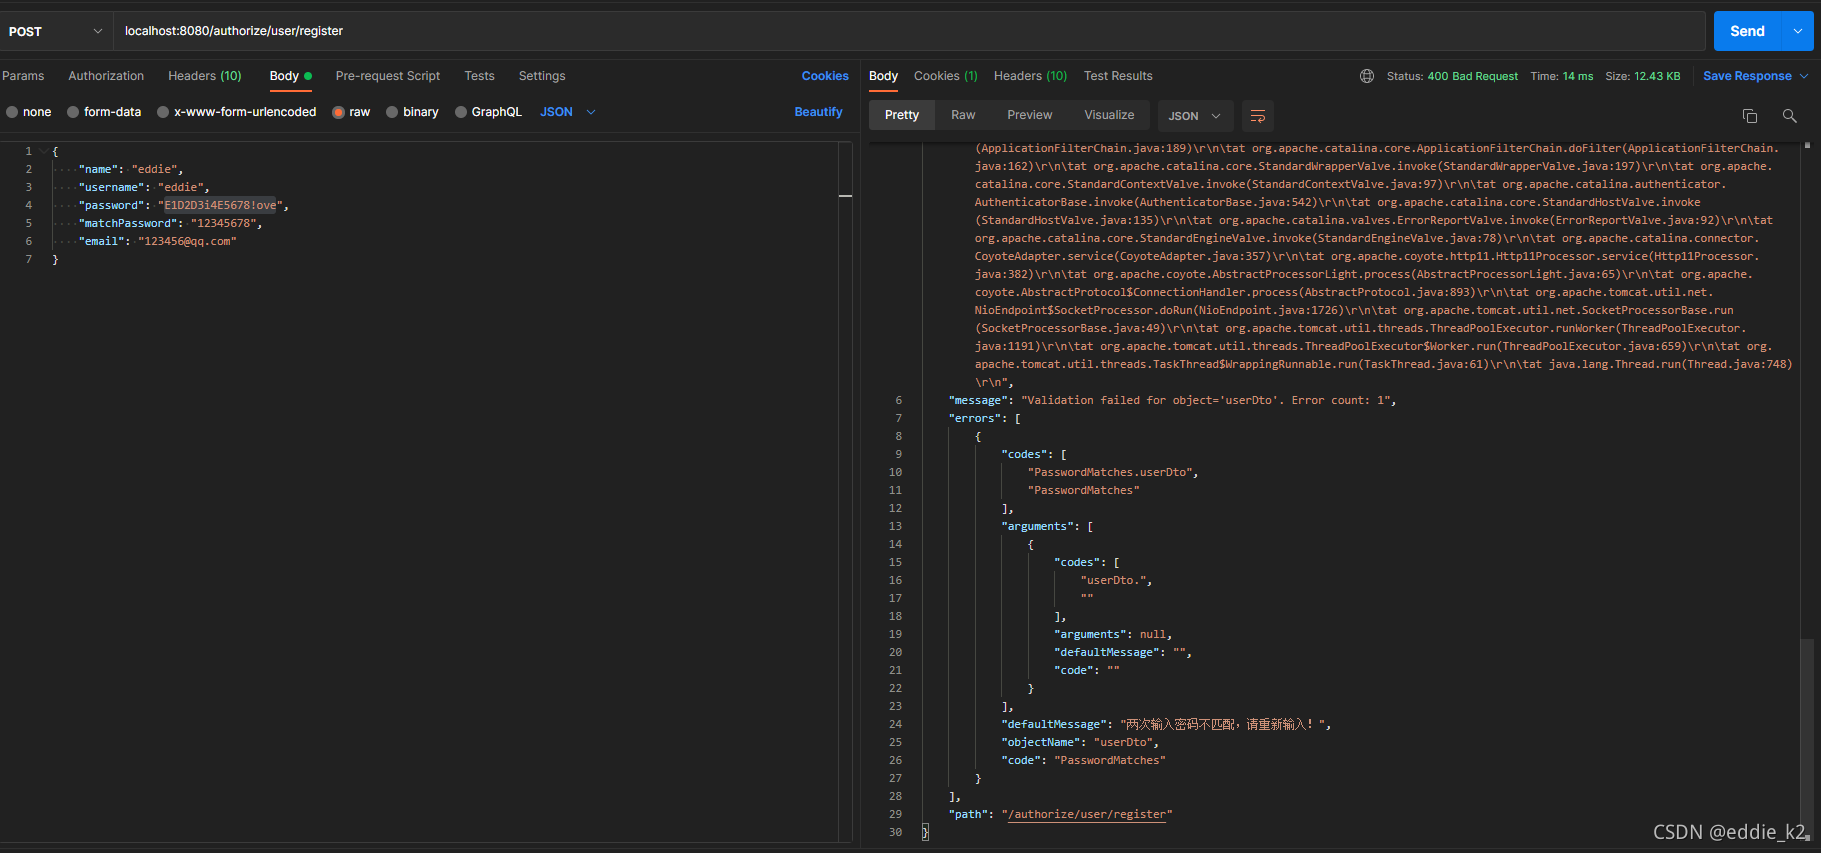
Task: Toggle the response line wrap icon
Action: coord(1258,116)
